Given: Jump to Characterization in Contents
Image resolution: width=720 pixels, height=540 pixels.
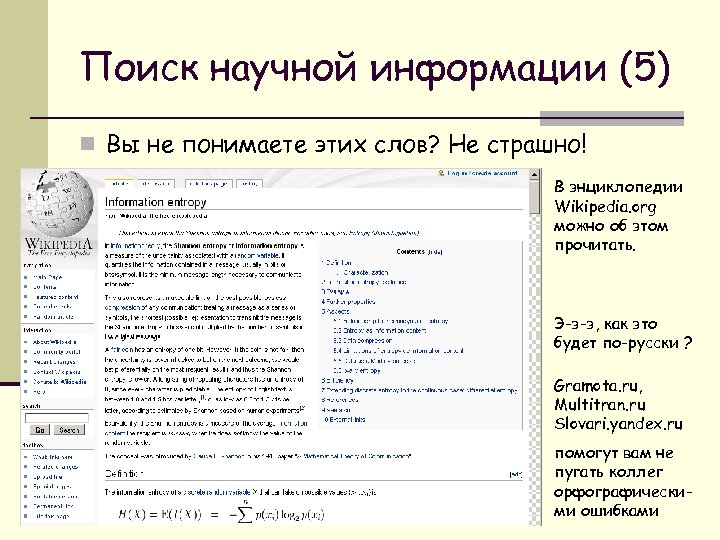Looking at the screenshot, I should (366, 273).
